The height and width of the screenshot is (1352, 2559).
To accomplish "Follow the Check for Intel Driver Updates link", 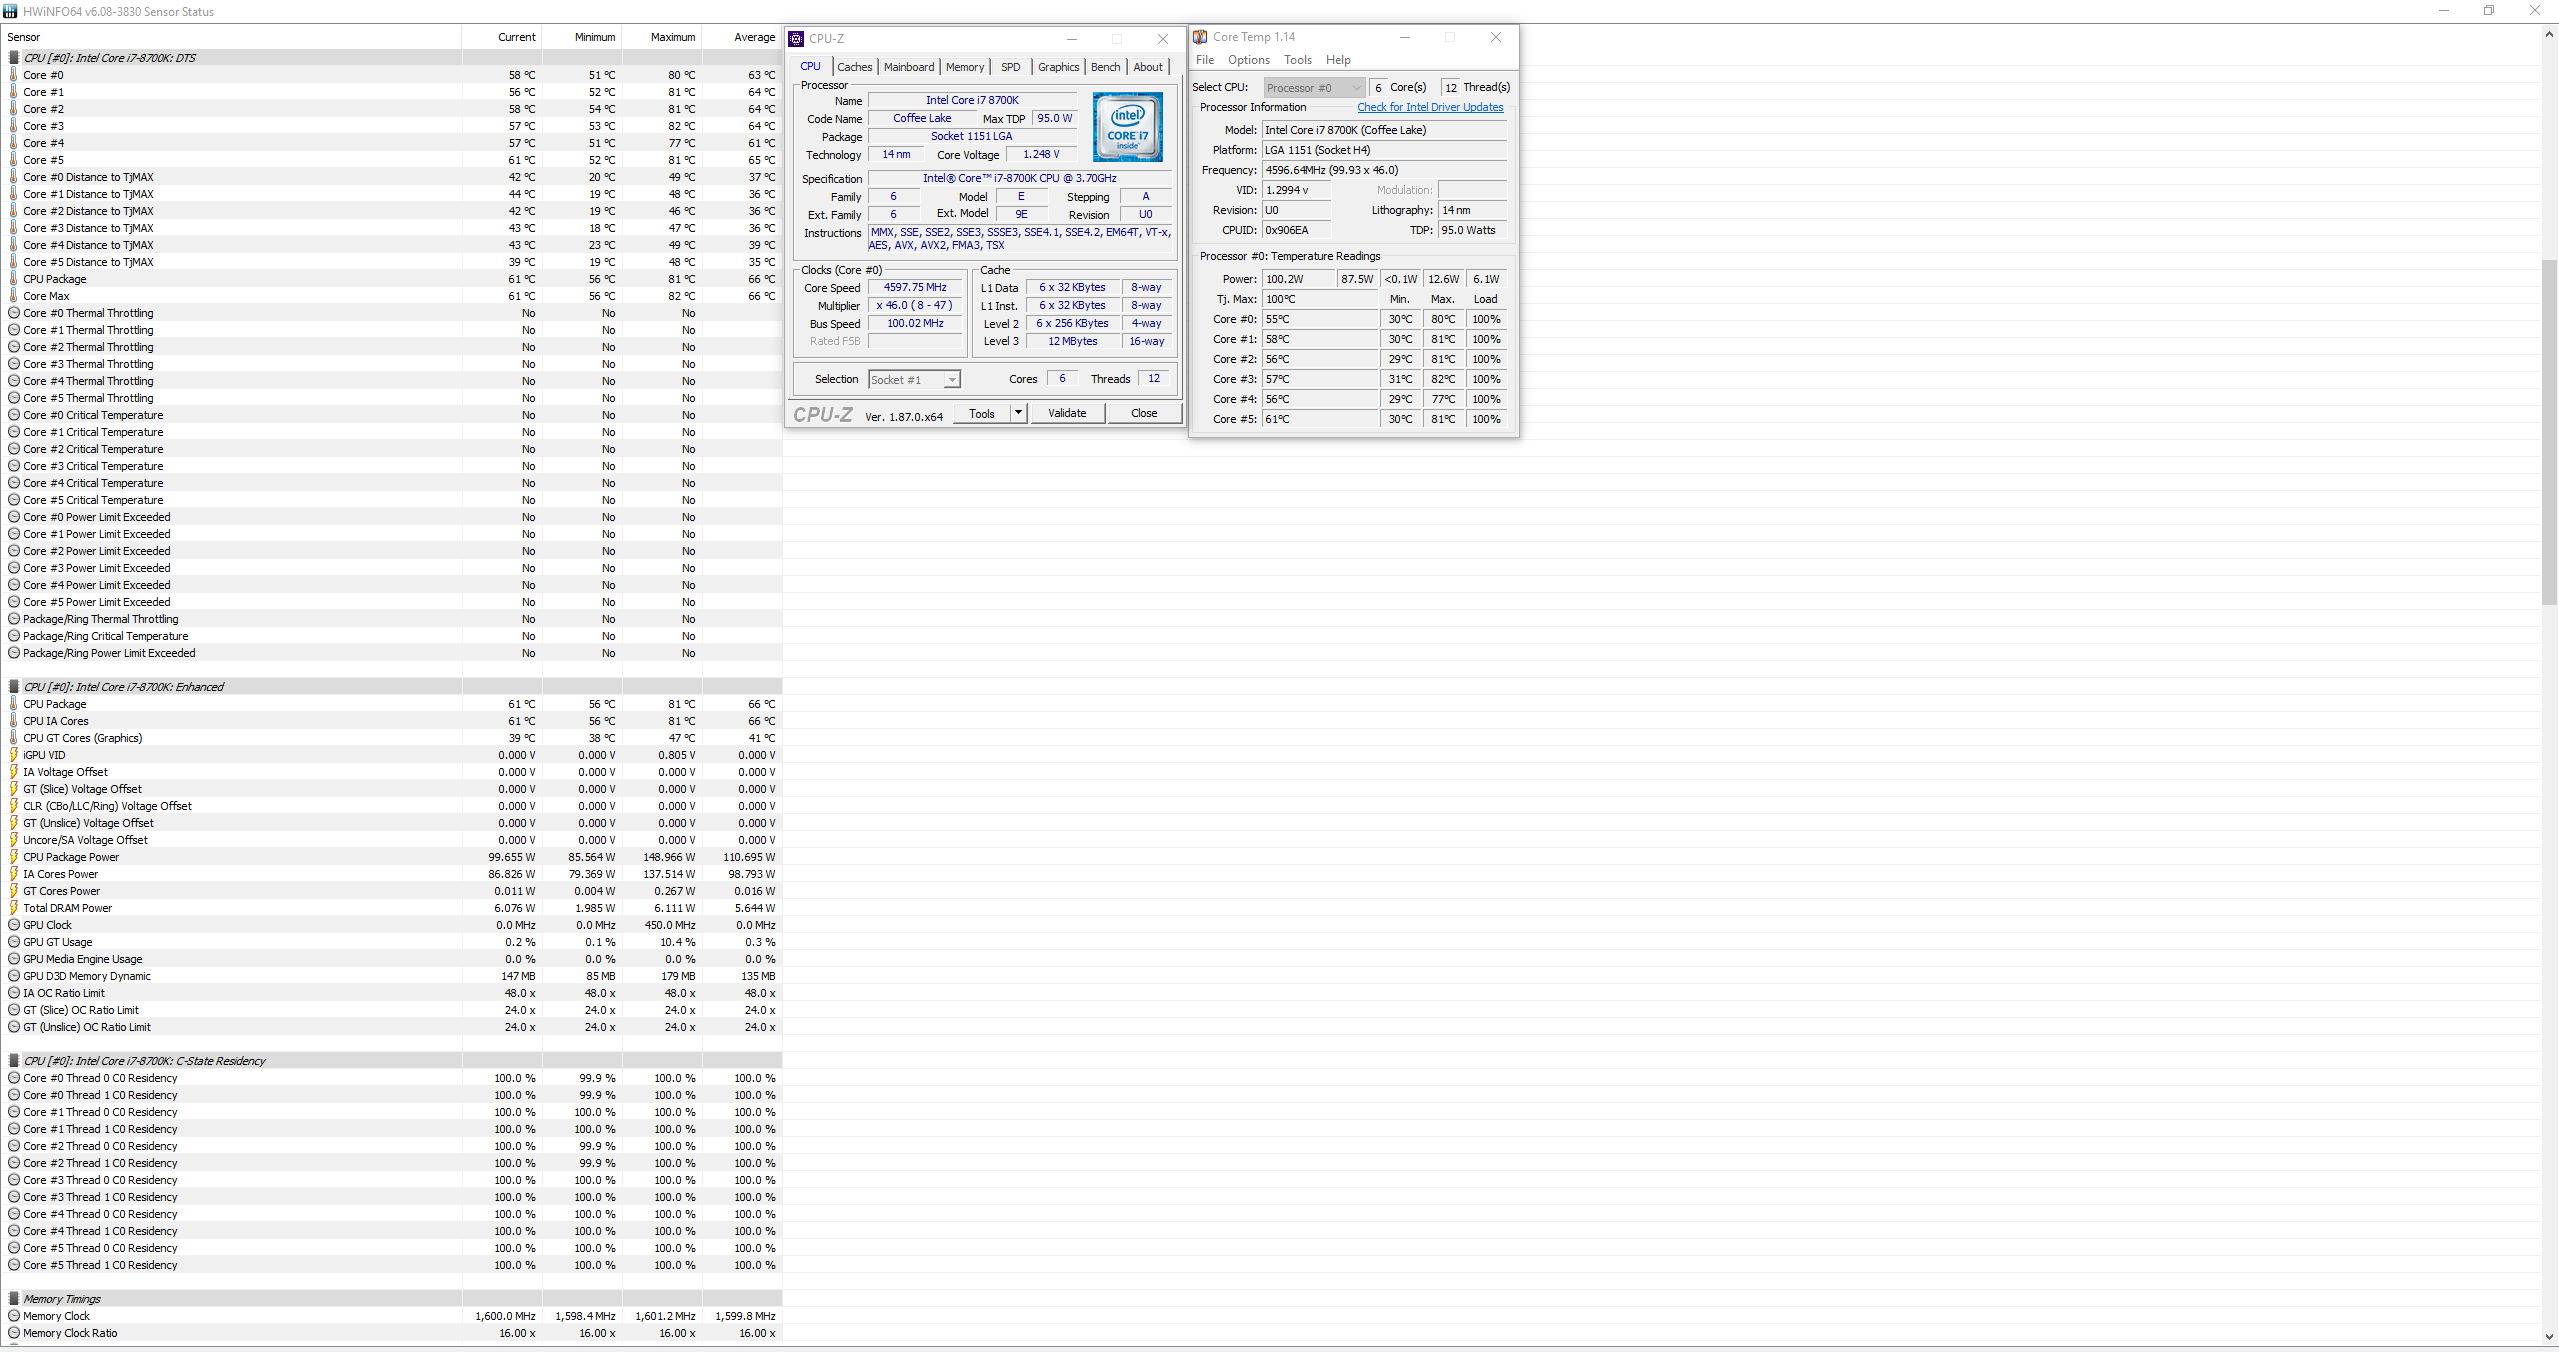I will click(1429, 107).
